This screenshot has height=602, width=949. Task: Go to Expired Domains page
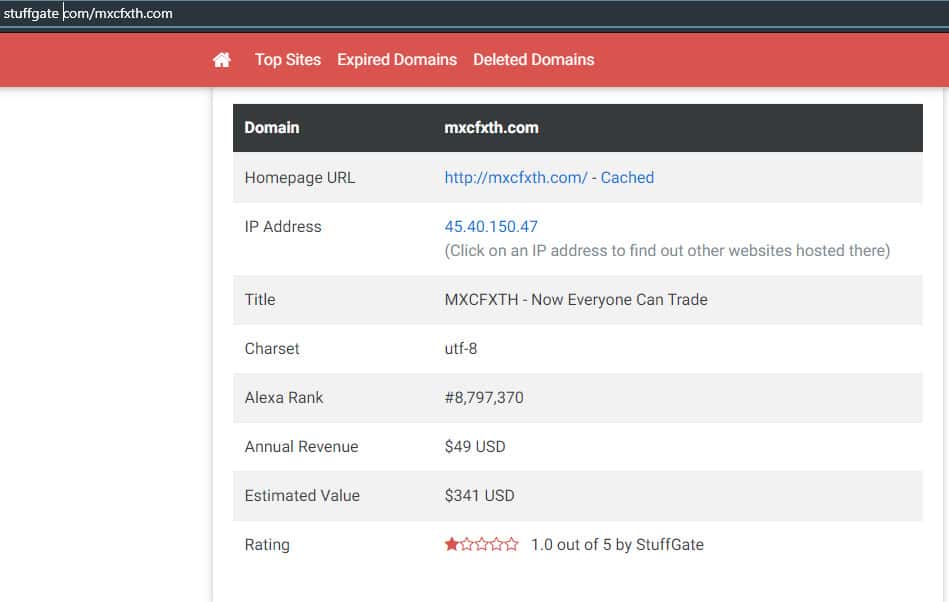tap(397, 60)
